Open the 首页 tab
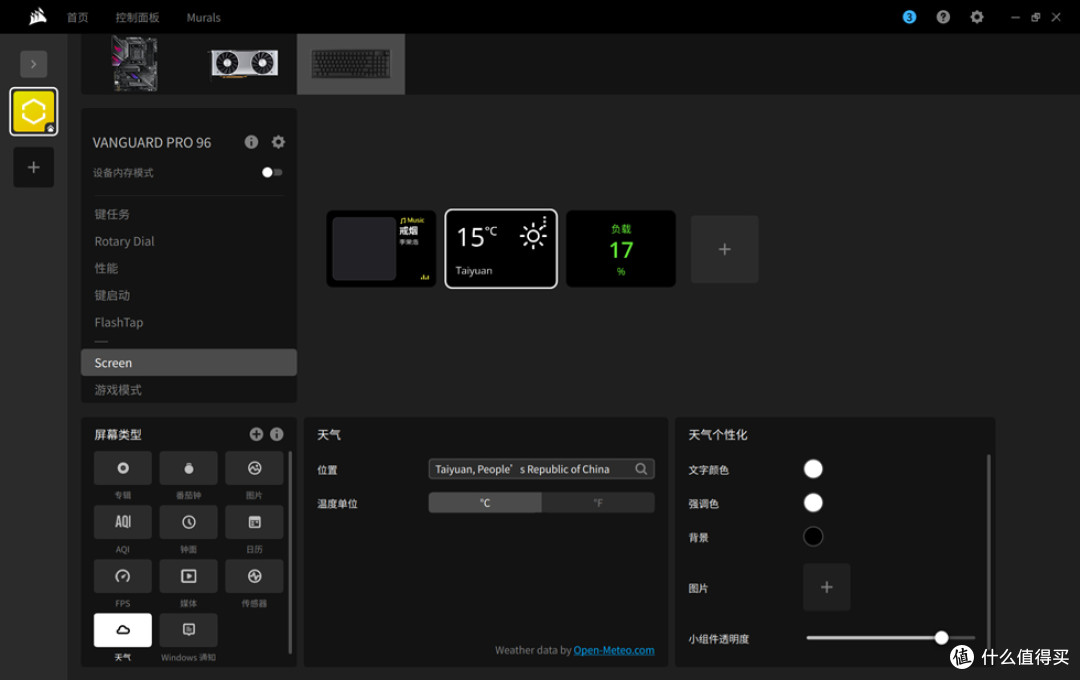The width and height of the screenshot is (1080, 680). (x=78, y=18)
